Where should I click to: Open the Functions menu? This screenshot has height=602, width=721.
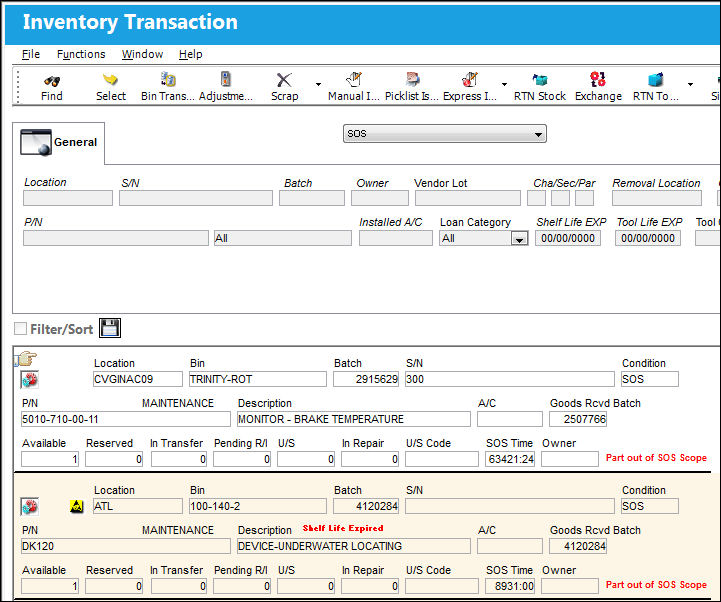81,54
